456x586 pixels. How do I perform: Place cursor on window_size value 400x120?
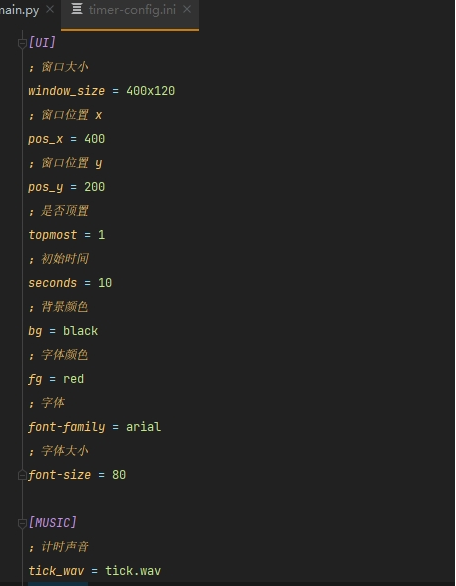(151, 91)
